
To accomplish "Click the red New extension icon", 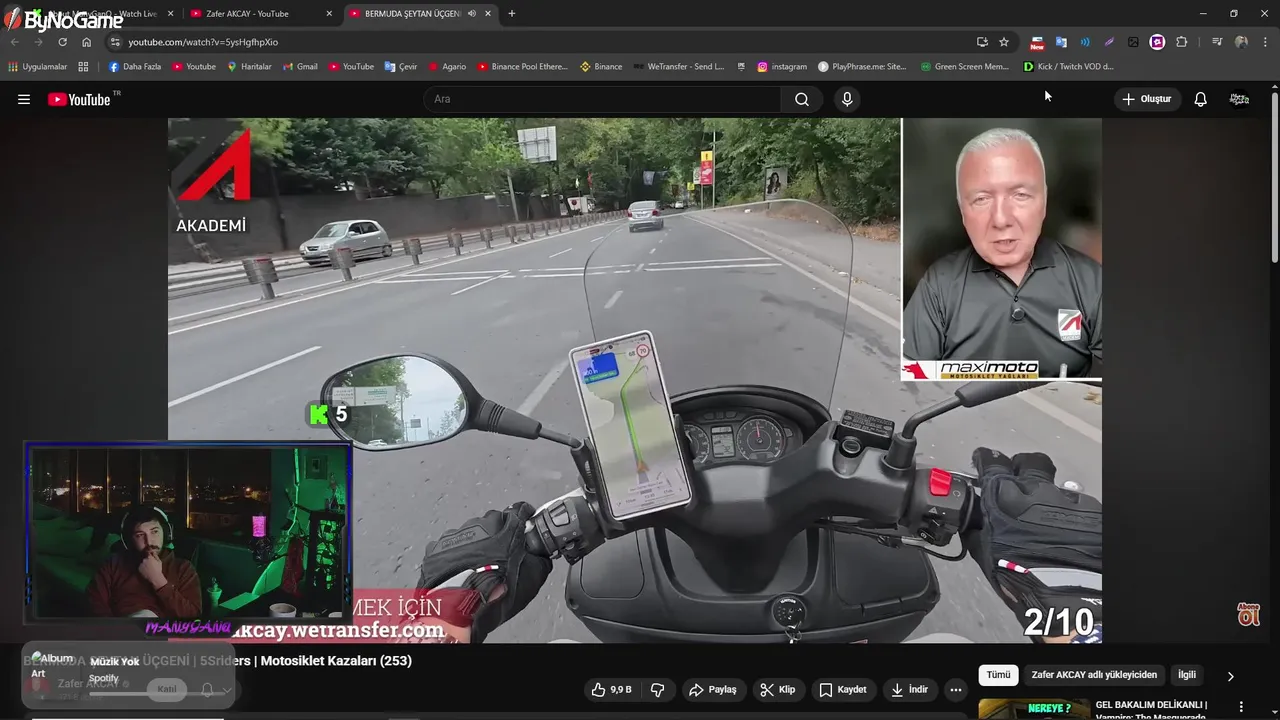I will pos(1037,42).
